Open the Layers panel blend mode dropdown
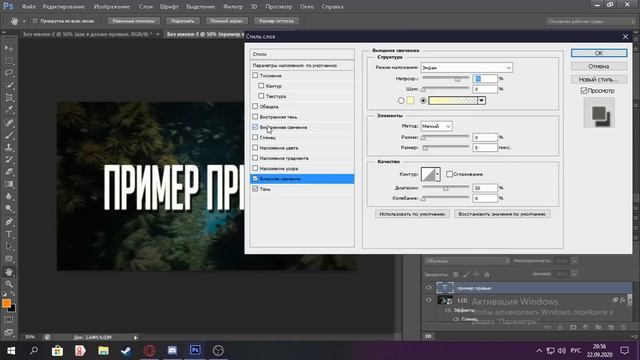640x360 pixels. [466, 261]
